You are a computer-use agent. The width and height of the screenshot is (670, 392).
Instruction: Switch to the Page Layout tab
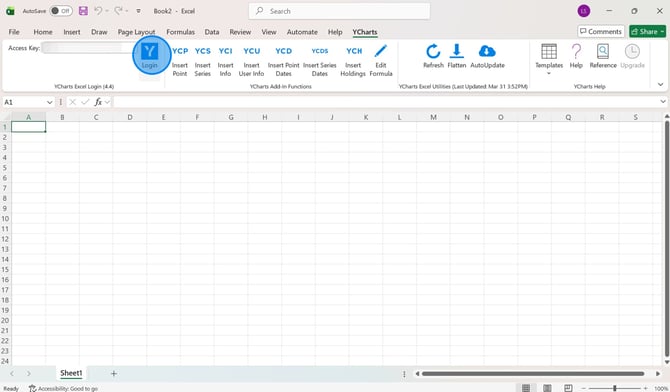tap(136, 32)
